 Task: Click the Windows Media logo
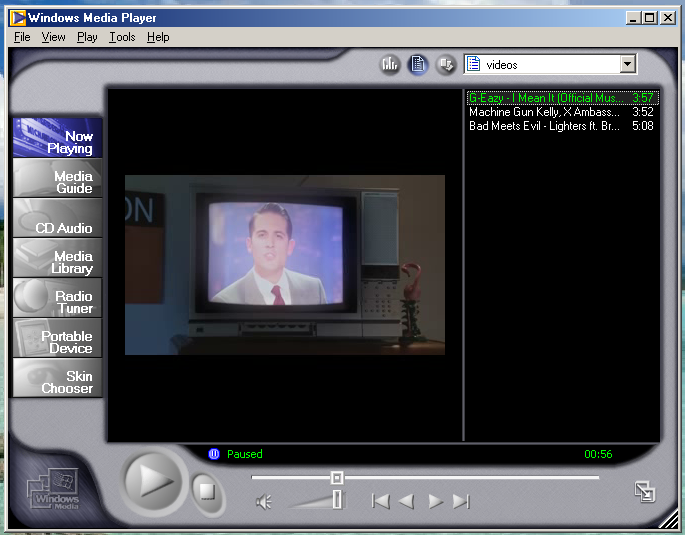click(x=54, y=489)
